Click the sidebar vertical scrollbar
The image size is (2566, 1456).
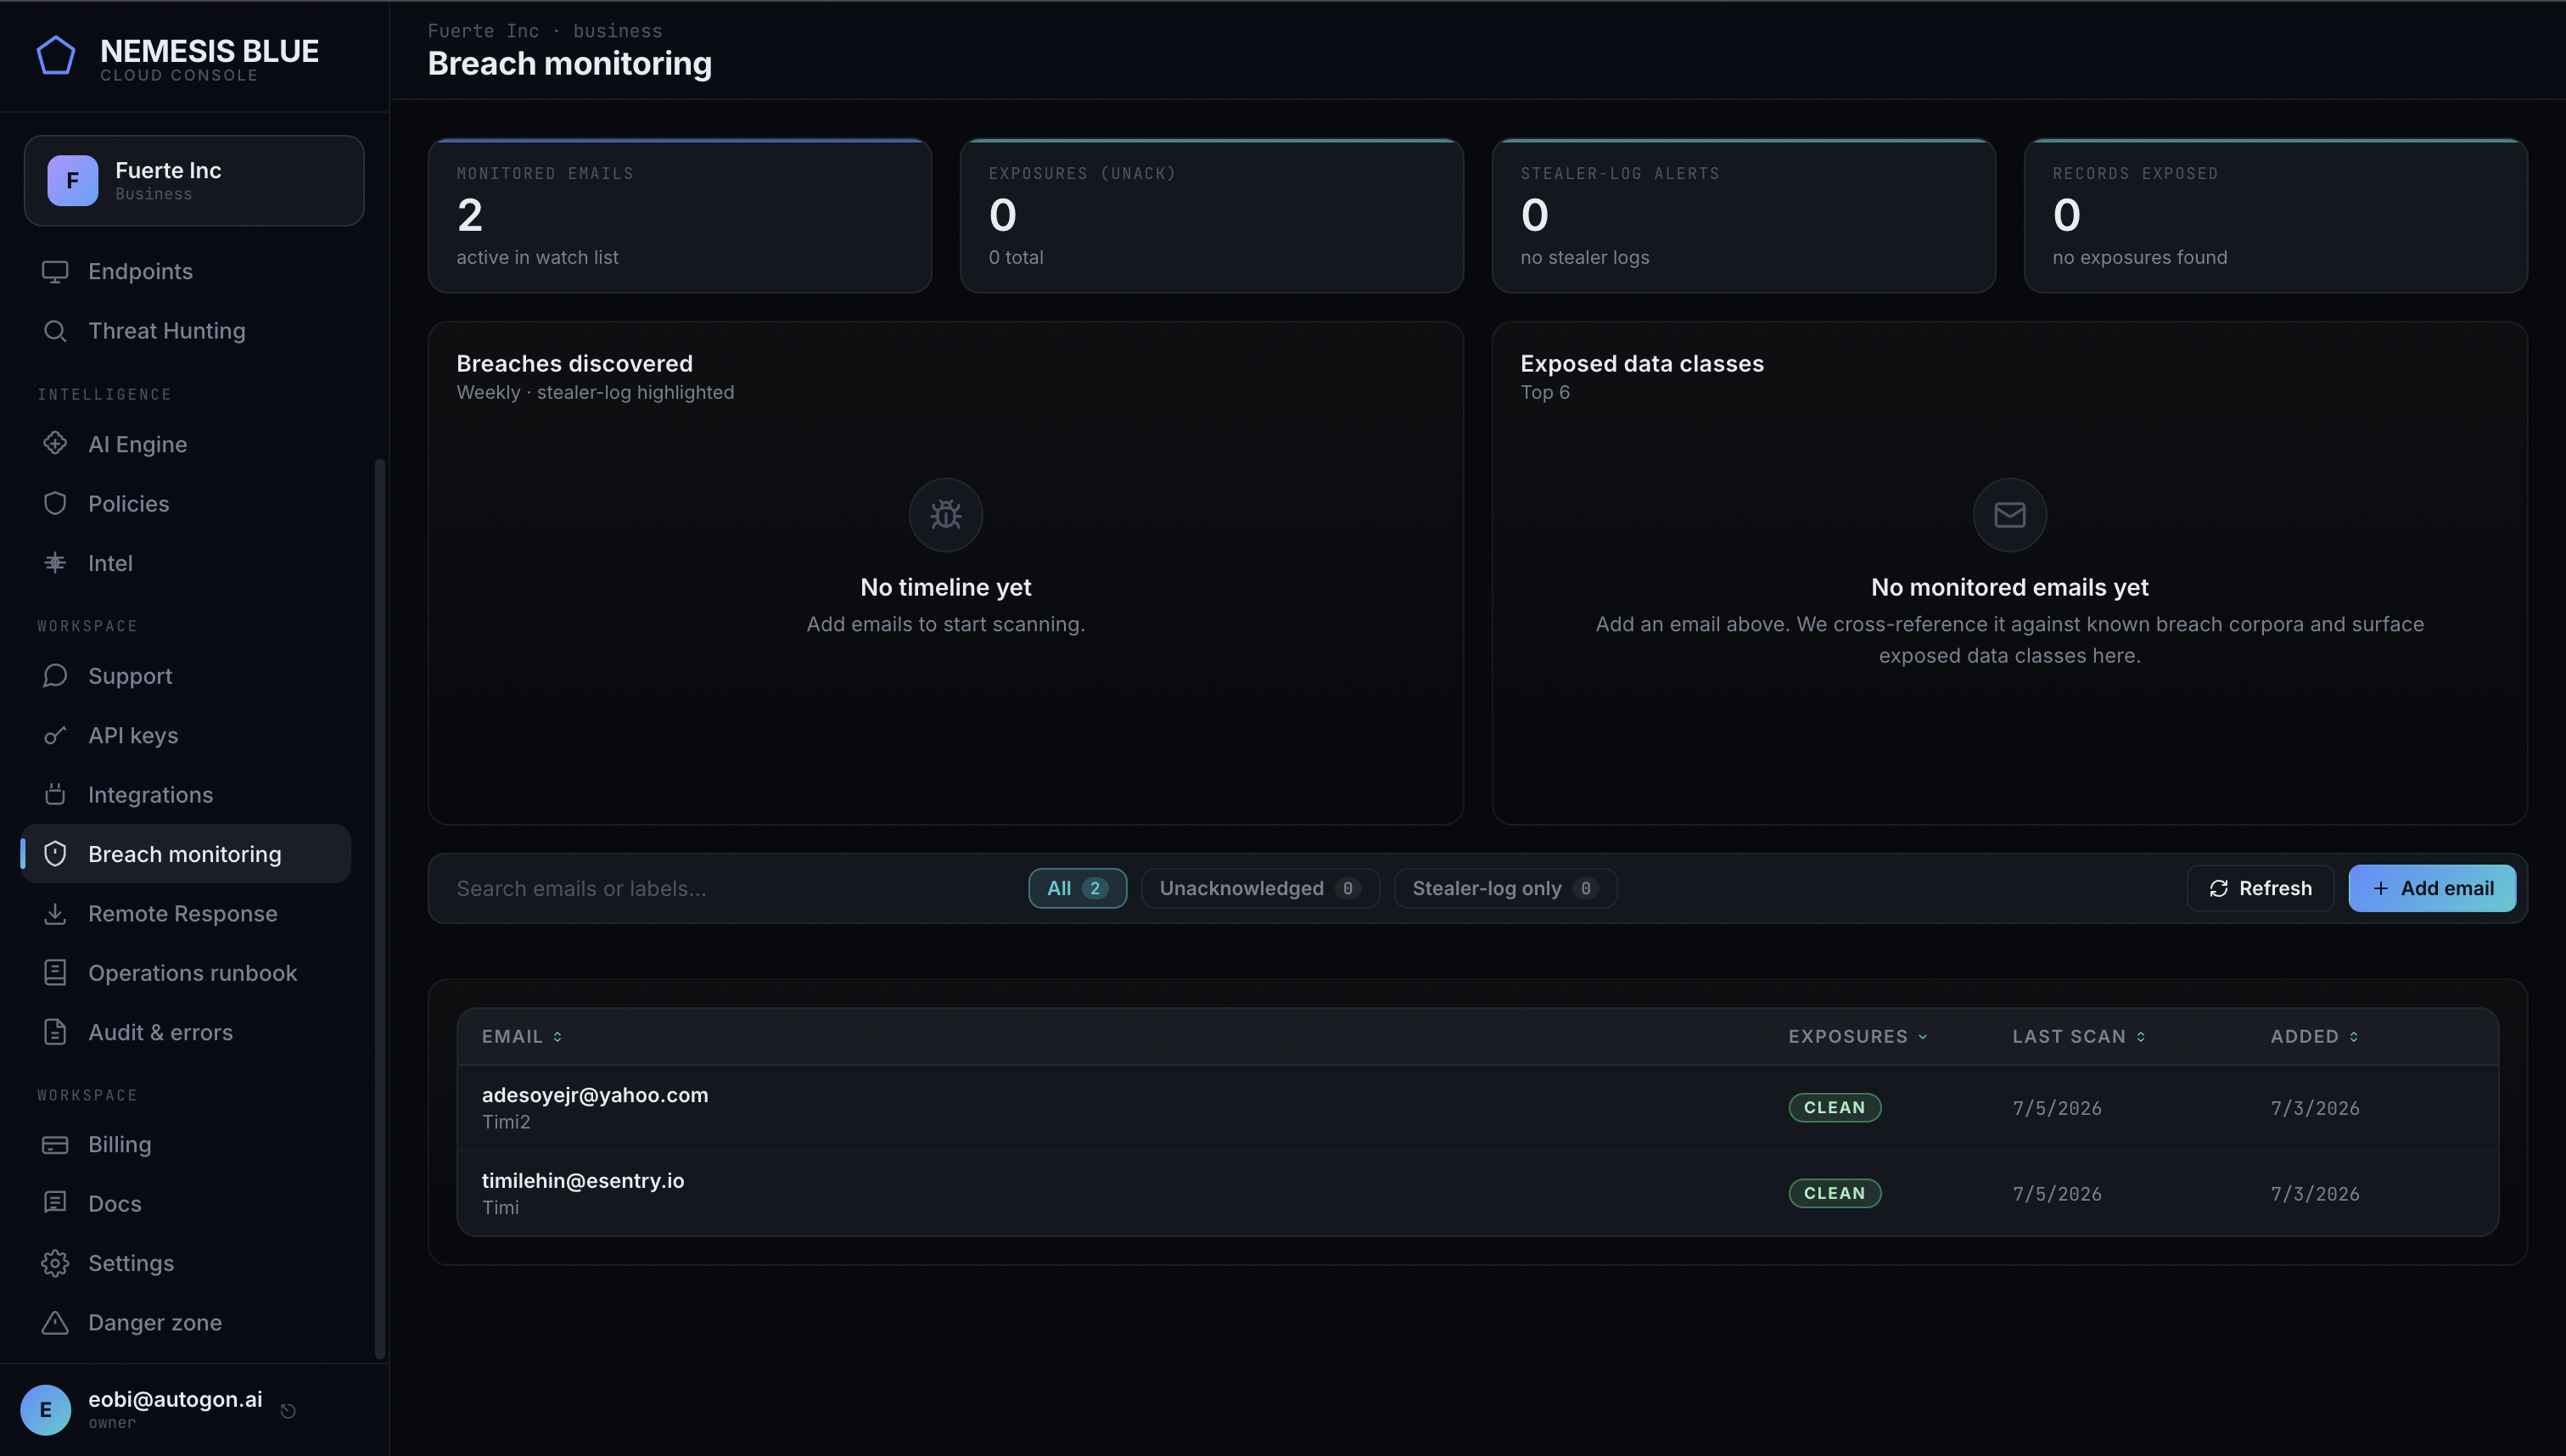pyautogui.click(x=380, y=908)
